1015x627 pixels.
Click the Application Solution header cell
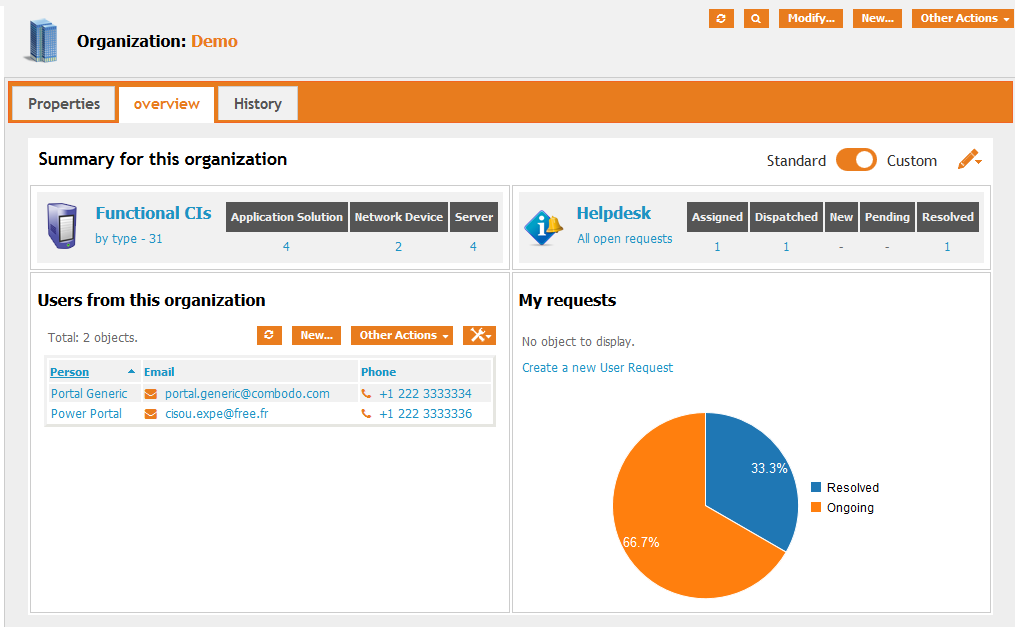coord(287,217)
